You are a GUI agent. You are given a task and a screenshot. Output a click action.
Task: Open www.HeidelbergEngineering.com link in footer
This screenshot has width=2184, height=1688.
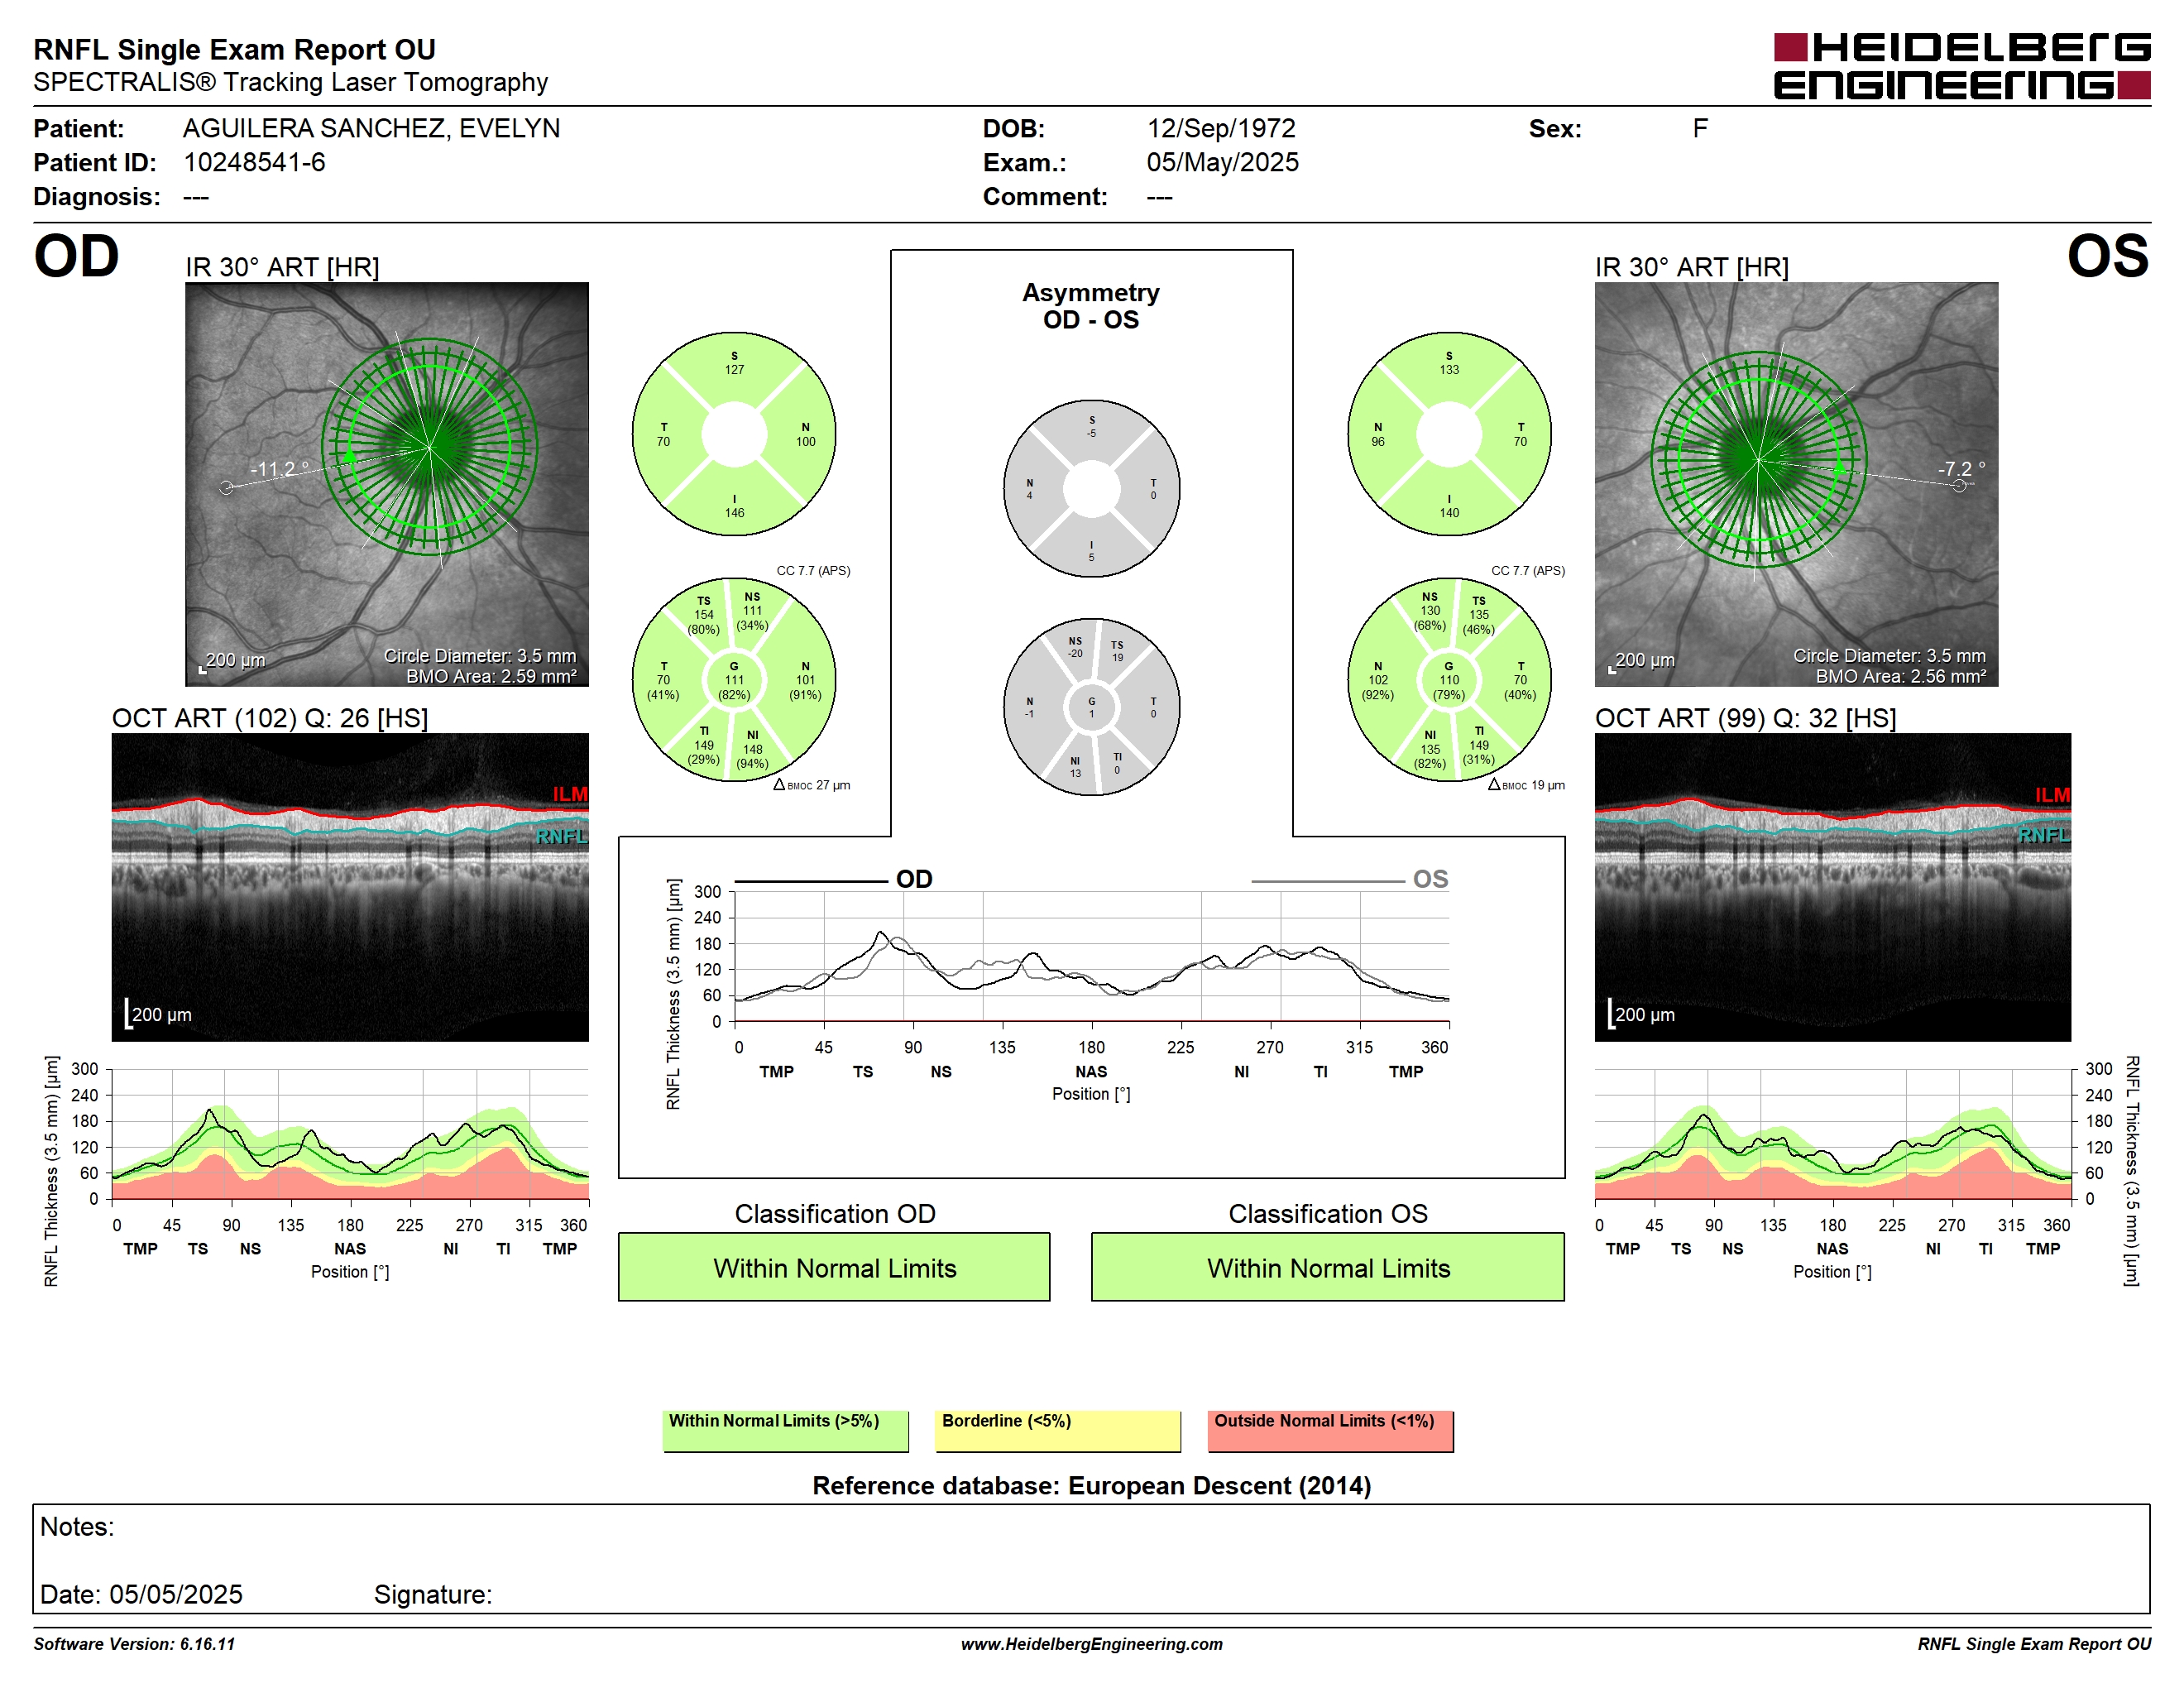point(1092,1644)
